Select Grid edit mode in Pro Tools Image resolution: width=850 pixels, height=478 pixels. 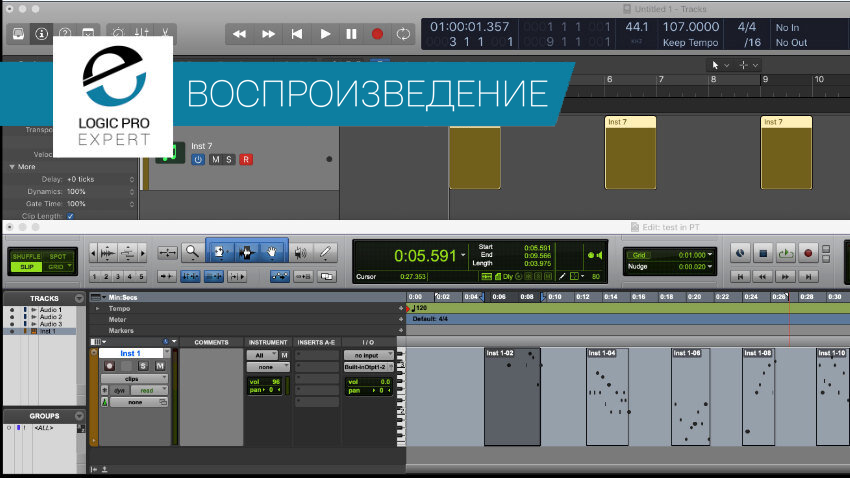56,267
